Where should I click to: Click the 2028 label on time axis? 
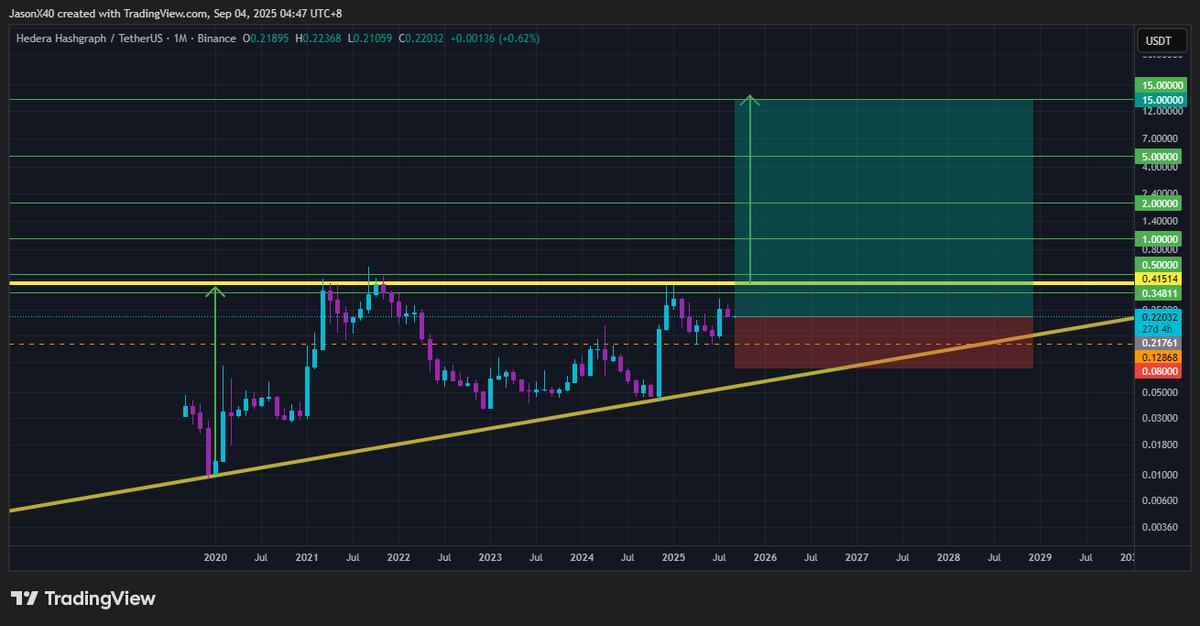coord(948,556)
